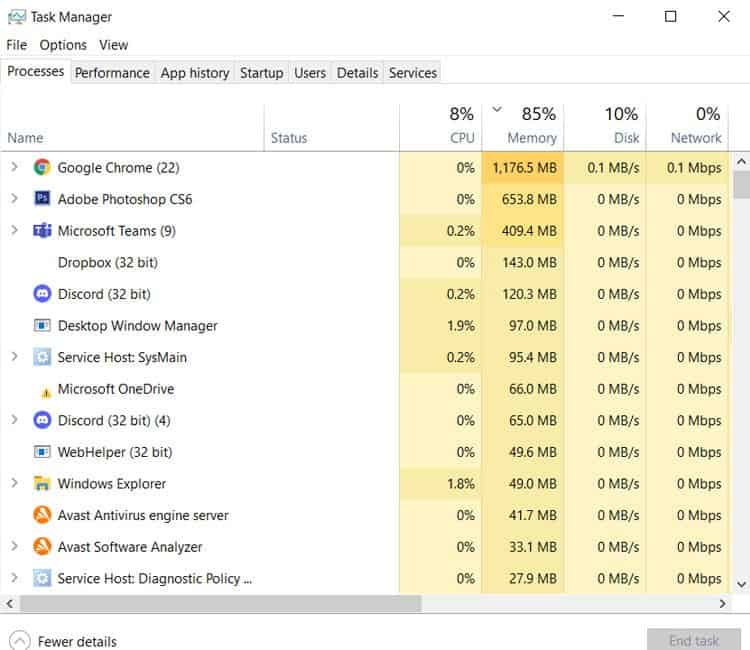Click the Microsoft OneDrive warning icon
The height and width of the screenshot is (650, 750).
46,393
